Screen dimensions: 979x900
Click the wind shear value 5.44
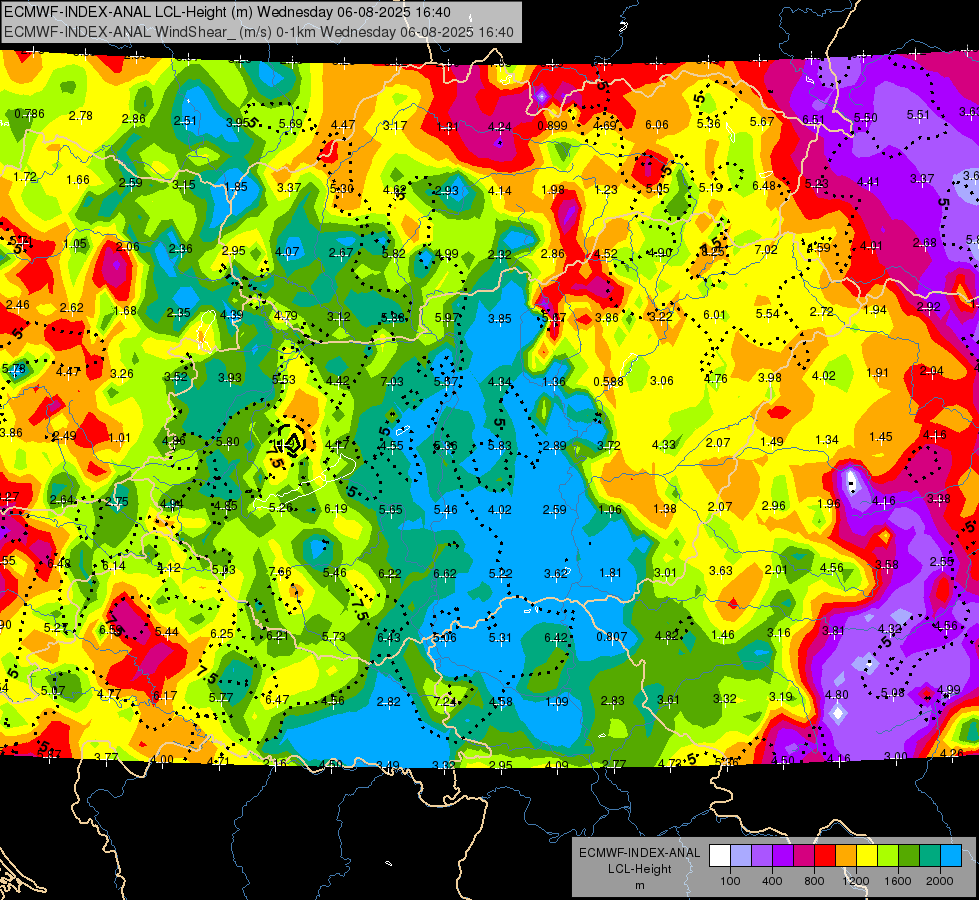click(167, 631)
